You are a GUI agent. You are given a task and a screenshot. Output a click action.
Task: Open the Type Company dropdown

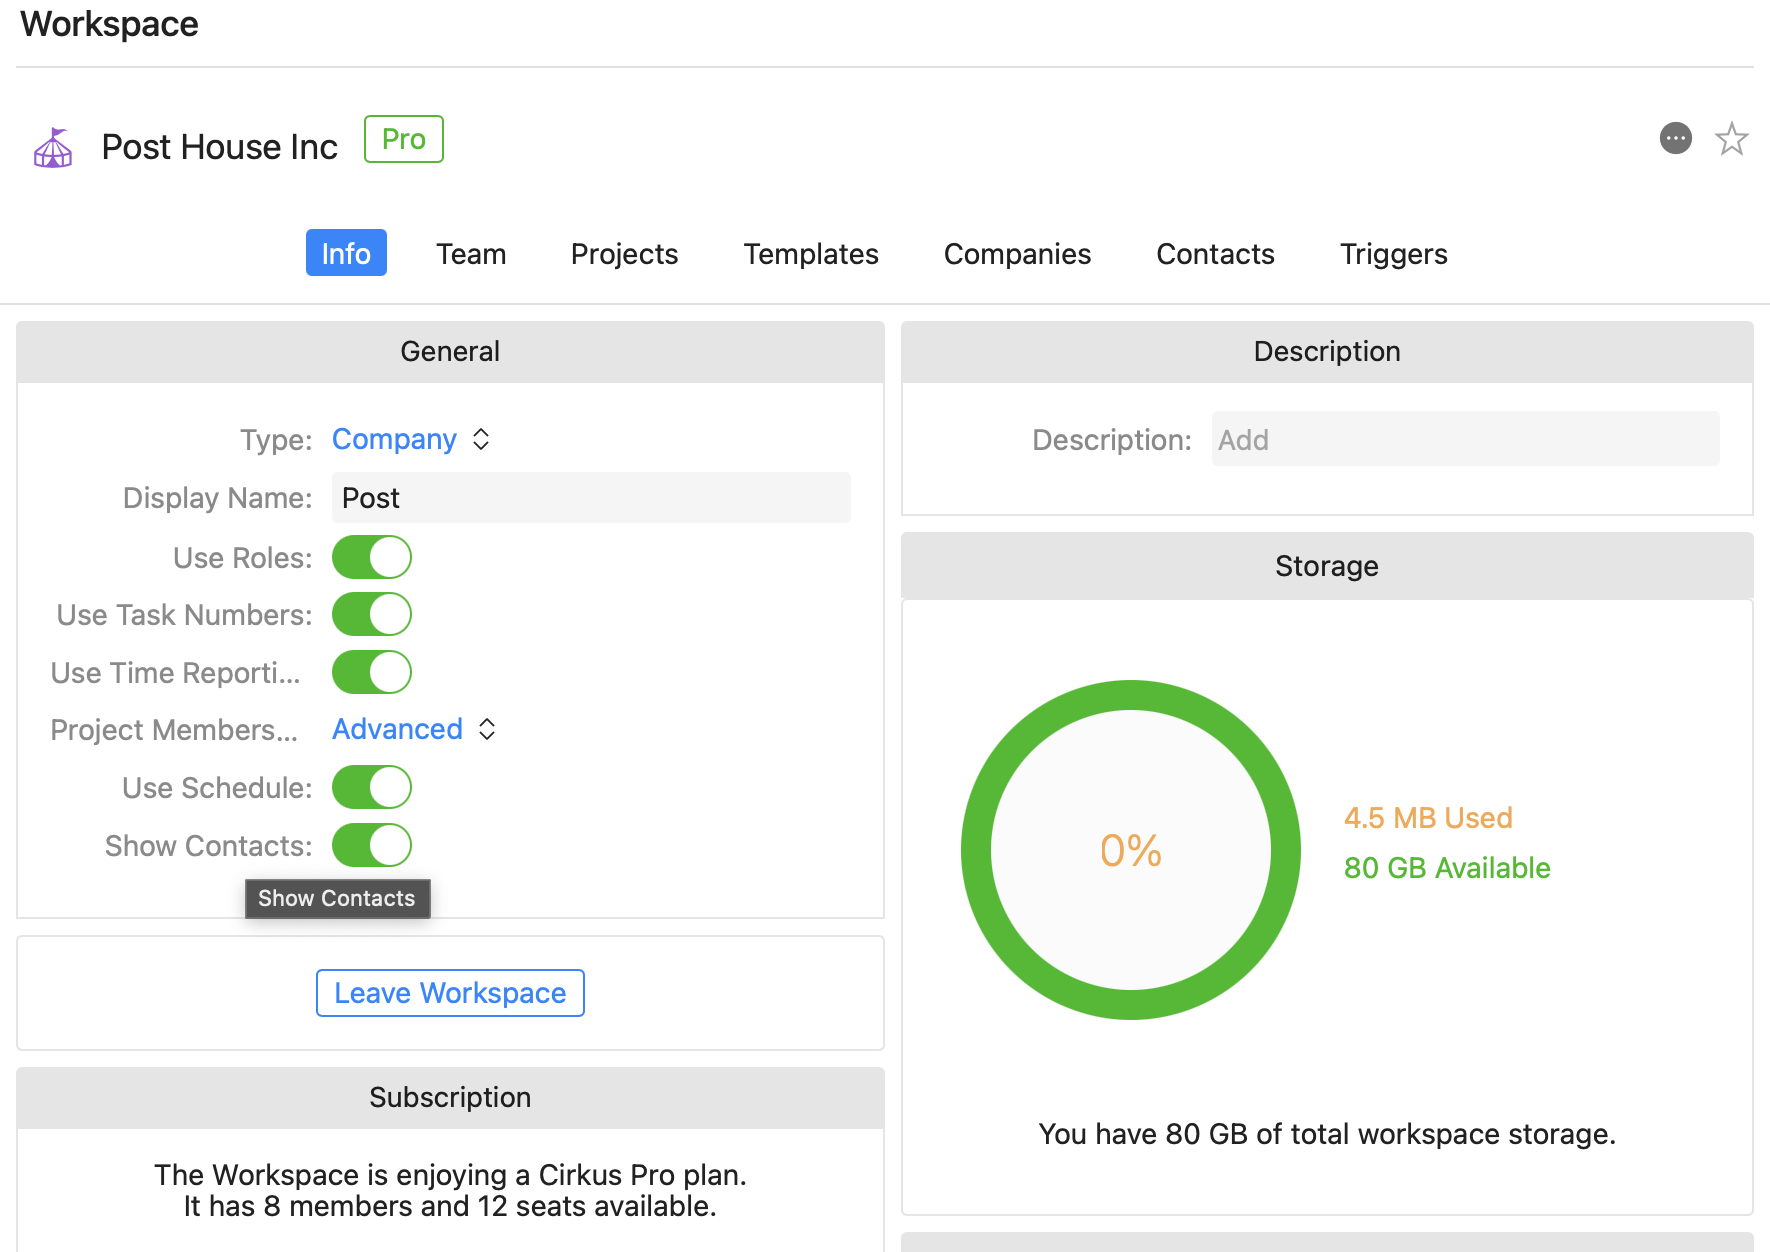point(411,439)
